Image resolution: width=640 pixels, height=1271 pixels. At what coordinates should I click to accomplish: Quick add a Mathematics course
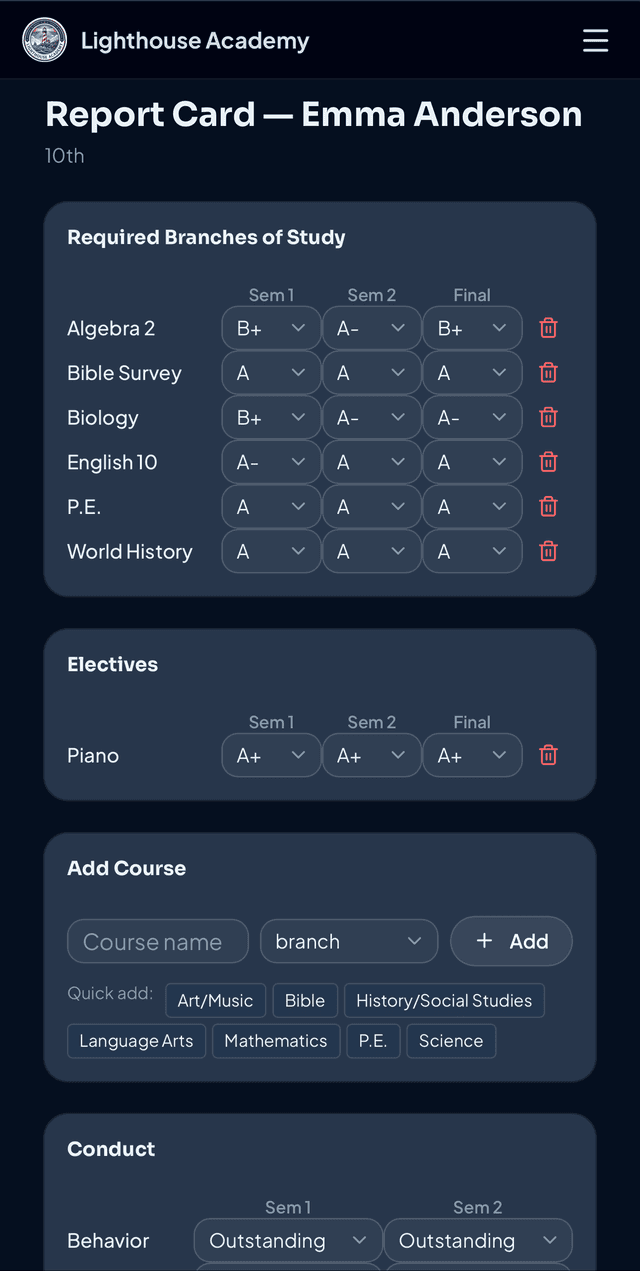tap(276, 1040)
